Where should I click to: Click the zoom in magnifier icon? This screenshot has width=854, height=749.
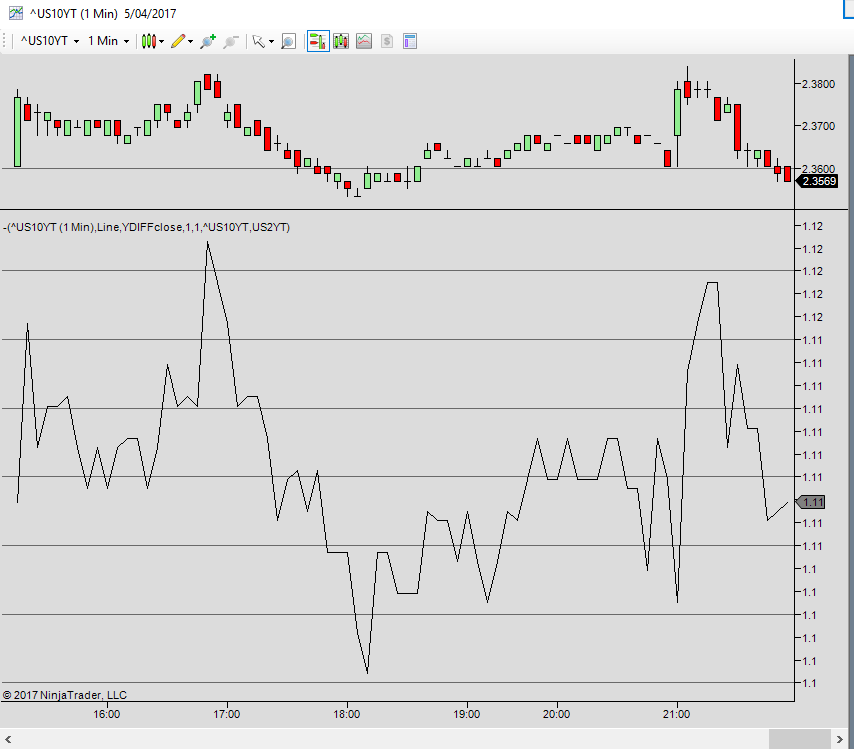208,41
